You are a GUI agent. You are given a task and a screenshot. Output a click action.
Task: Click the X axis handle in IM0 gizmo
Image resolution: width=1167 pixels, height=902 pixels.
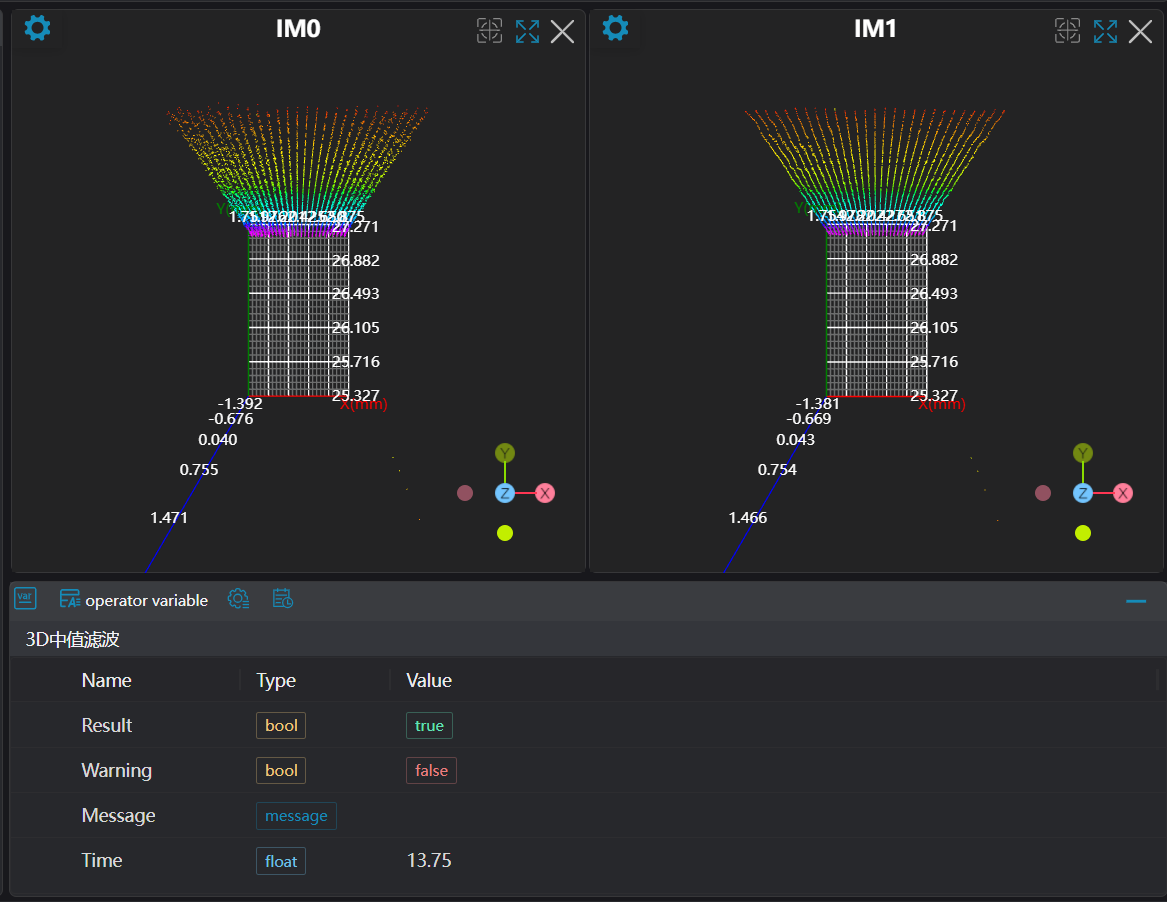pos(545,493)
